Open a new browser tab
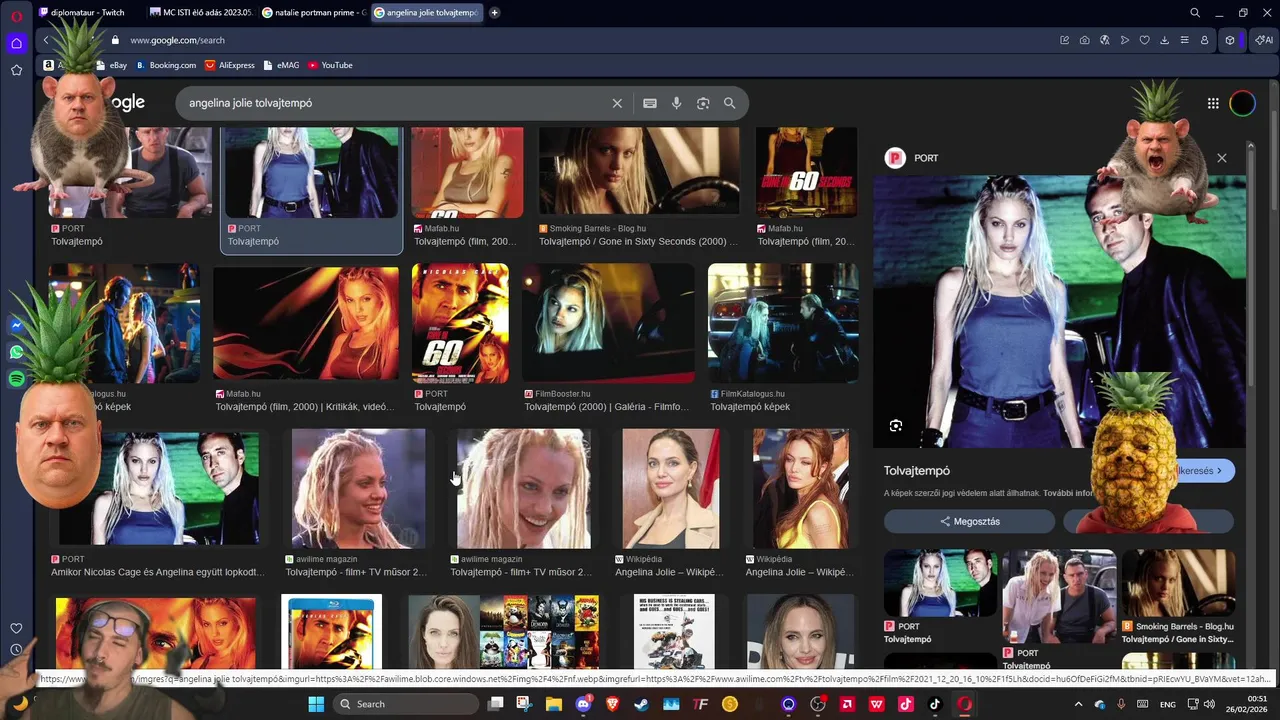1280x720 pixels. click(494, 13)
